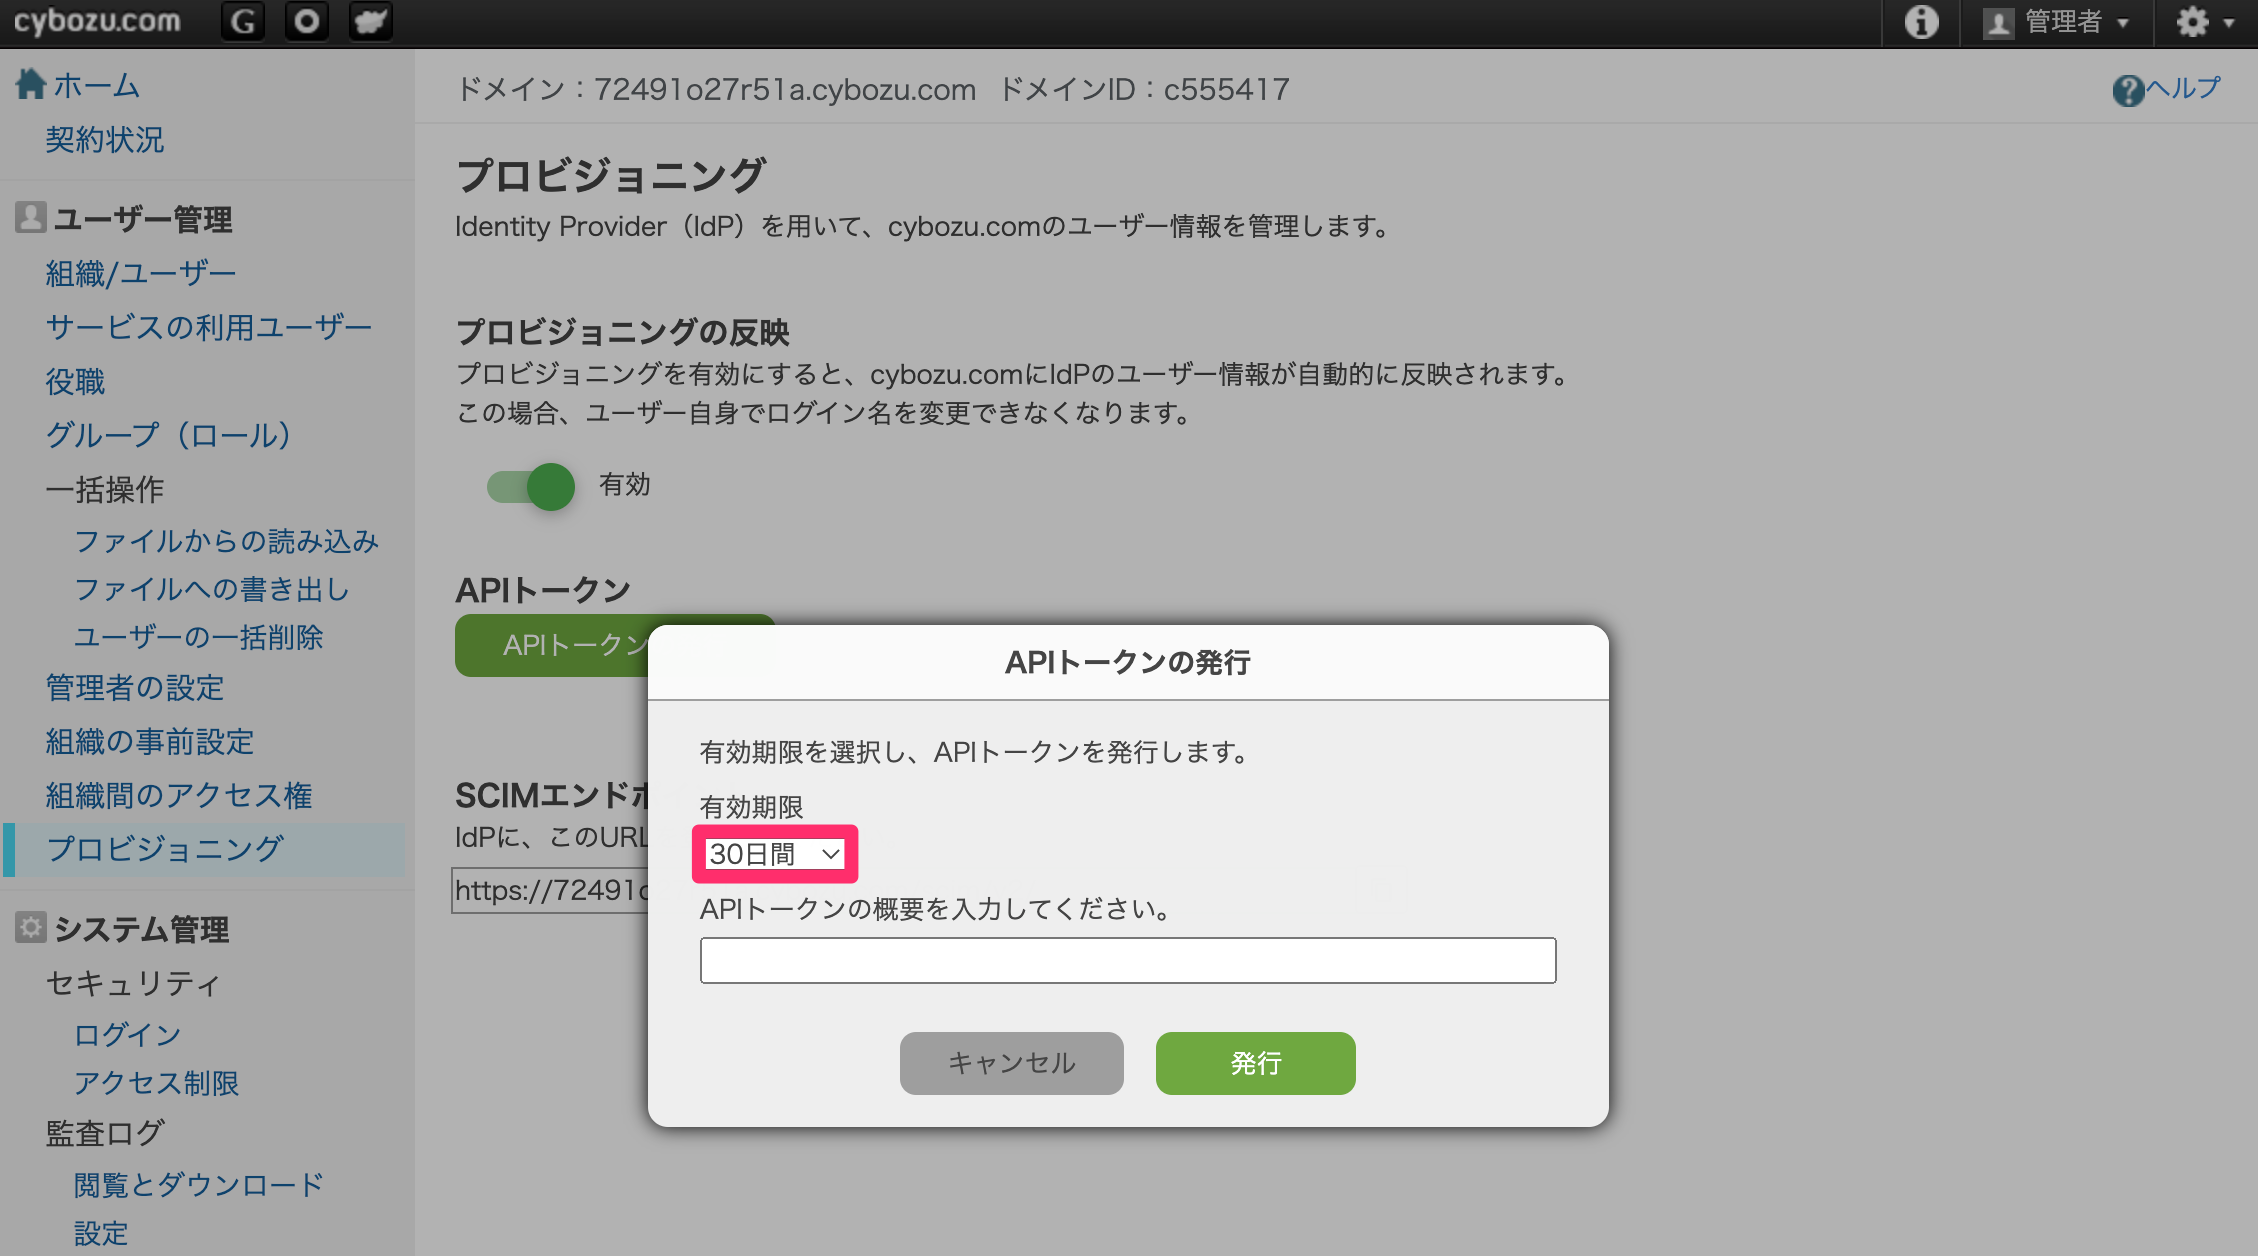Open the kintone cloud service icon
Image resolution: width=2258 pixels, height=1256 pixels.
tap(371, 21)
